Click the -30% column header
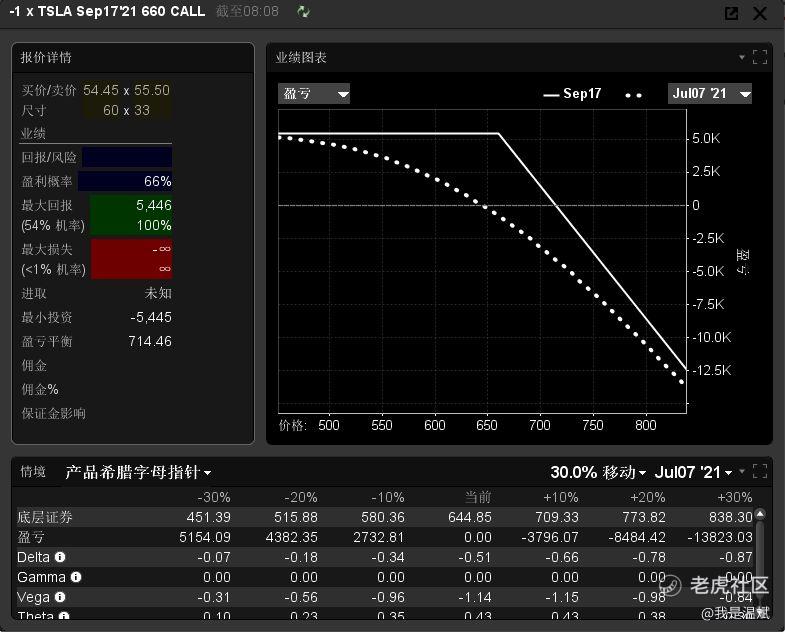The height and width of the screenshot is (632, 785). coord(214,497)
